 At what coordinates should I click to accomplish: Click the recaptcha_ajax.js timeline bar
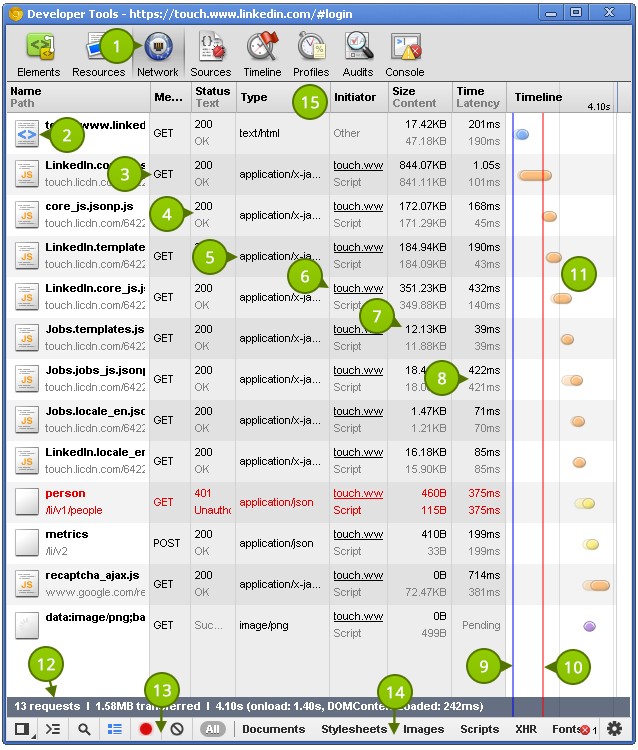[596, 585]
